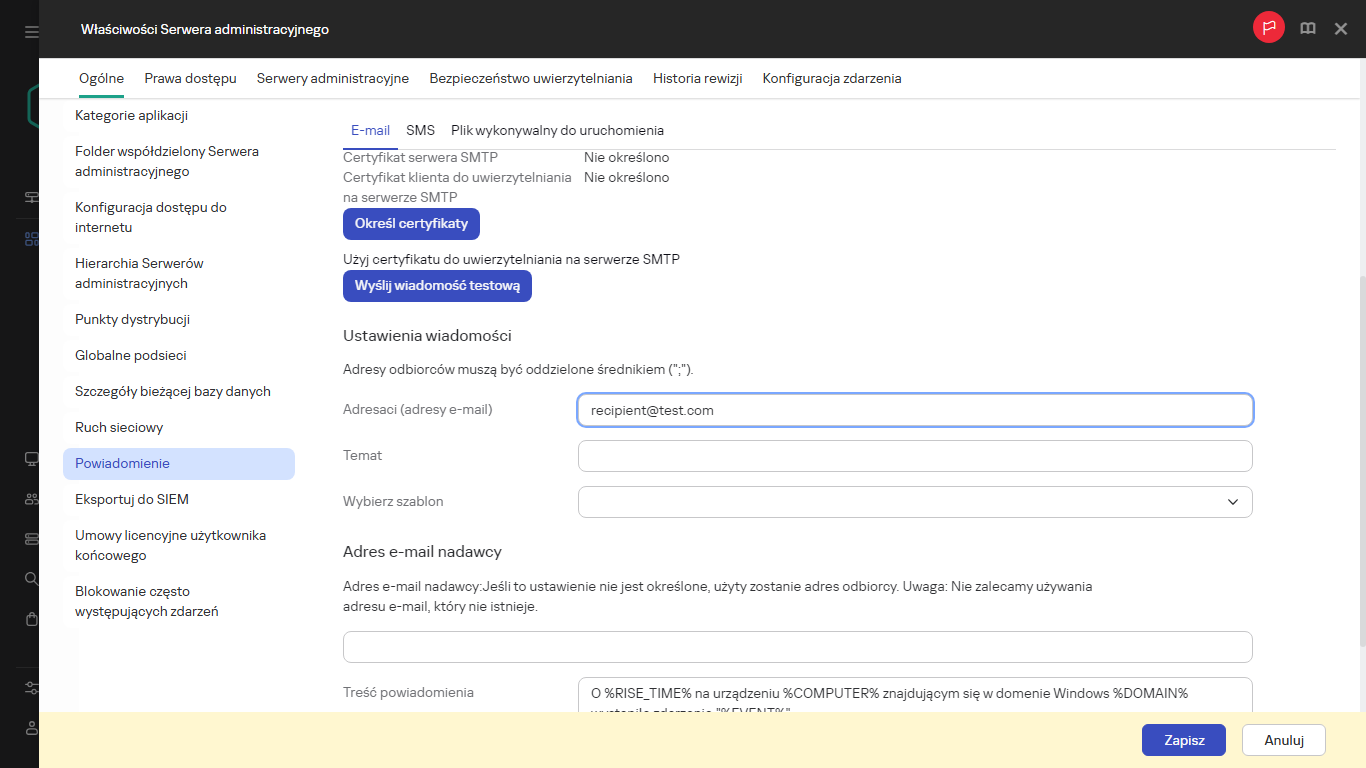The width and height of the screenshot is (1366, 768).
Task: Click the Określ certyfikaty button
Action: coord(411,223)
